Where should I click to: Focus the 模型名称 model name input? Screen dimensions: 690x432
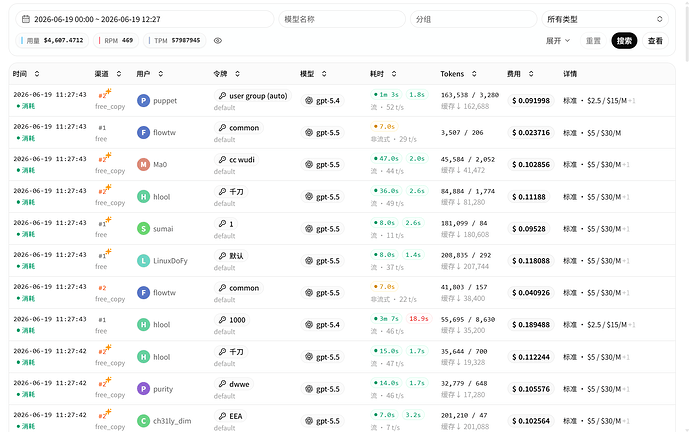342,19
